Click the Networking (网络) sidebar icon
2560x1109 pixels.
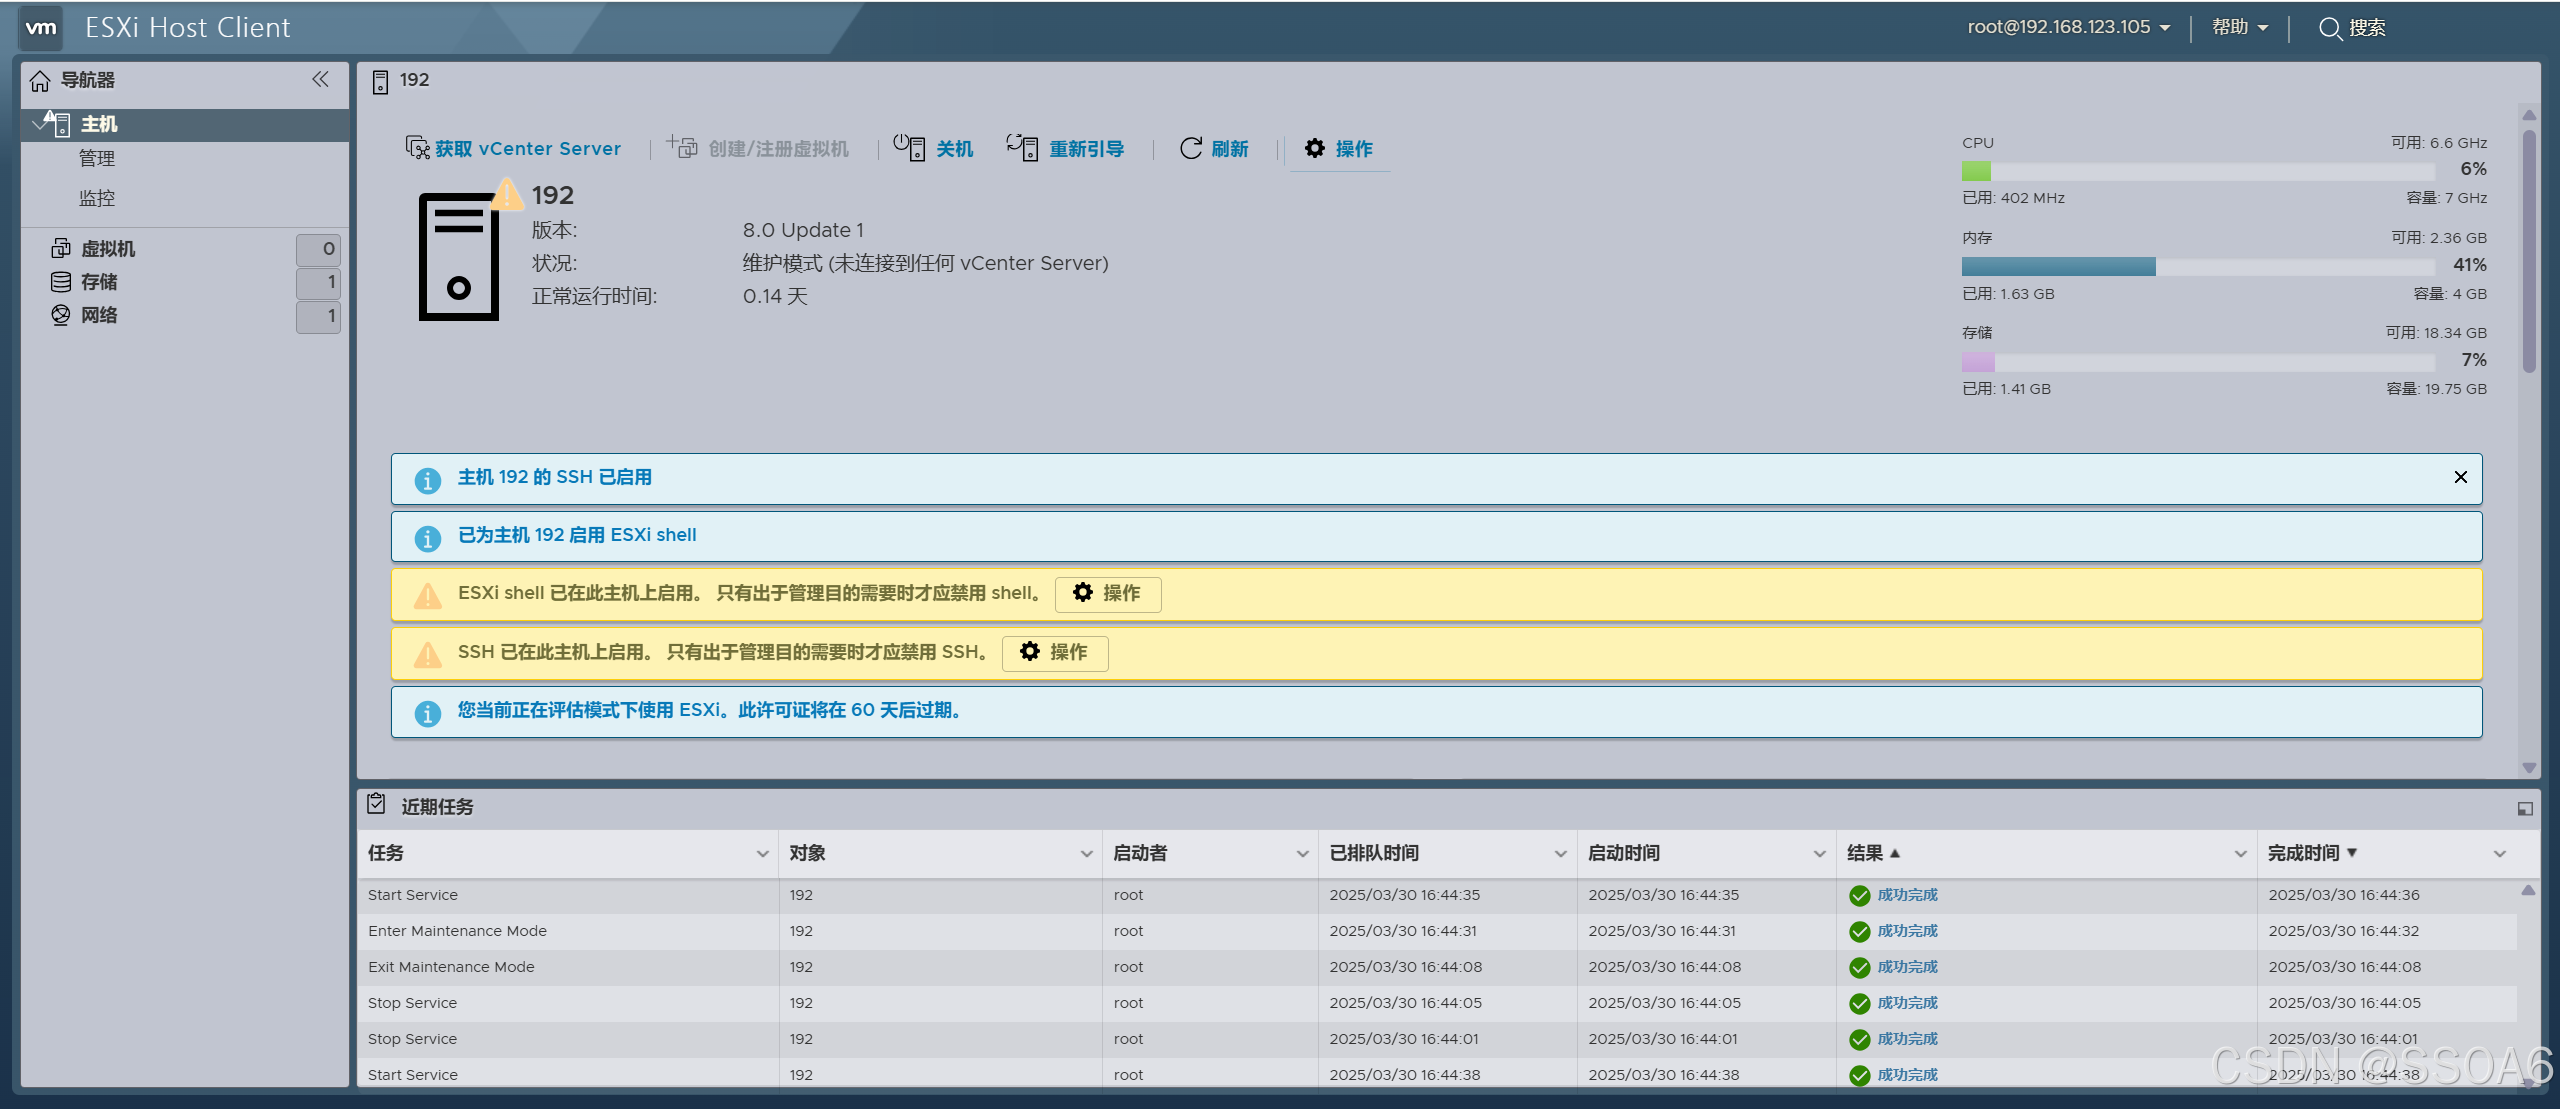click(61, 315)
